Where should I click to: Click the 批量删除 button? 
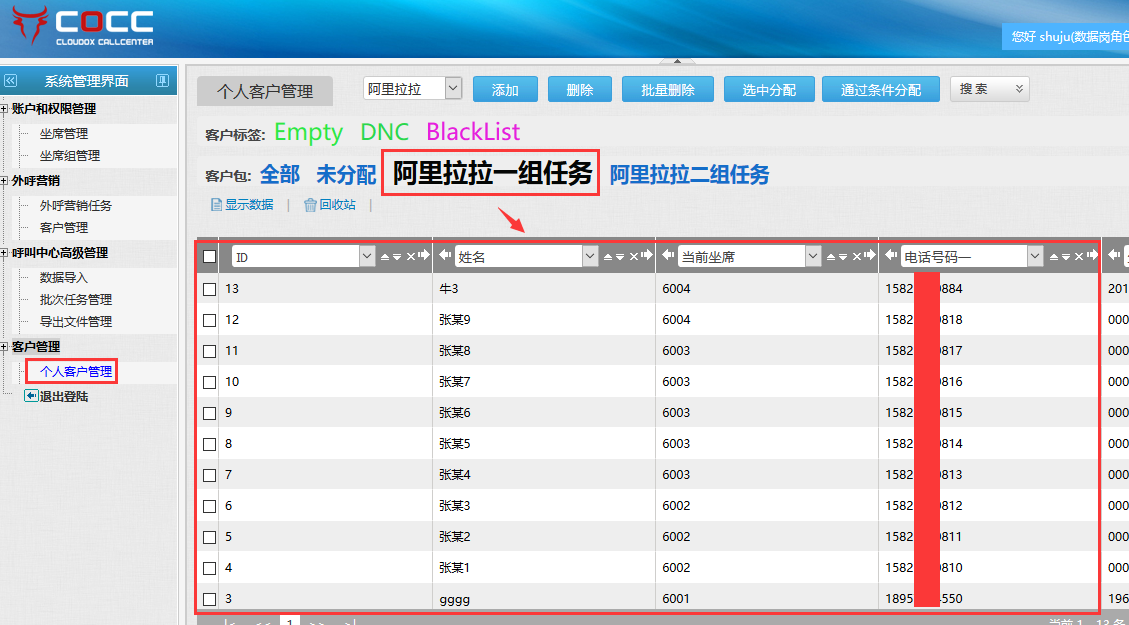(x=667, y=90)
